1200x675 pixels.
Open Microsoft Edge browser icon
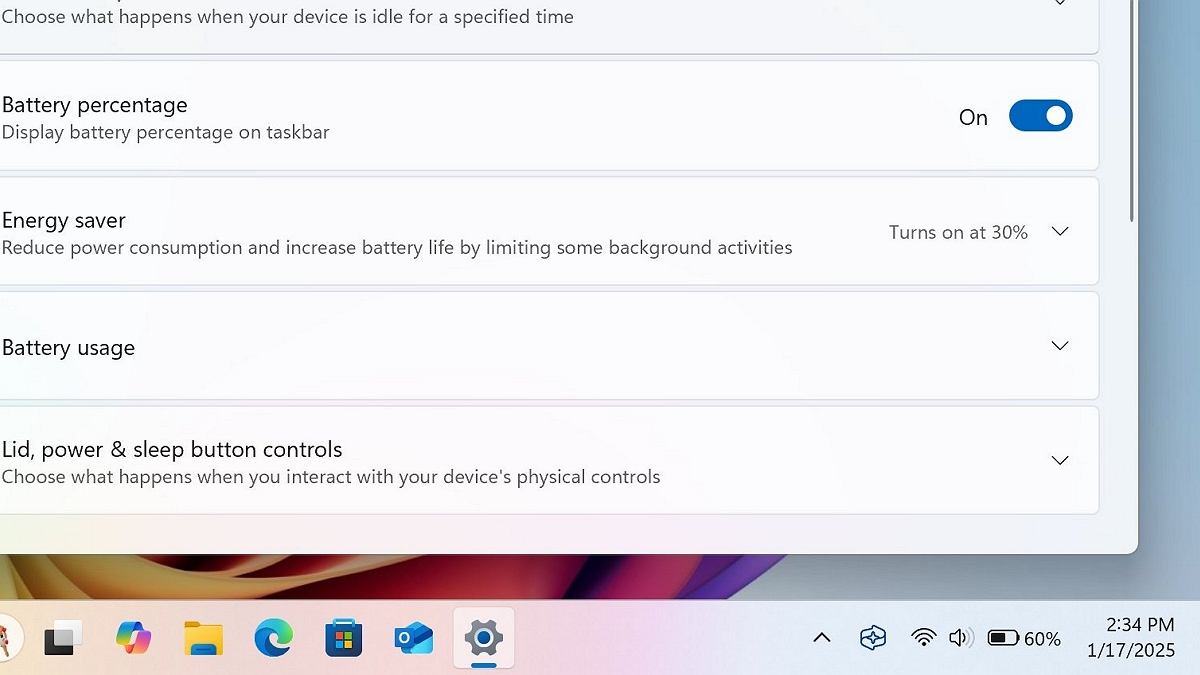tap(273, 638)
